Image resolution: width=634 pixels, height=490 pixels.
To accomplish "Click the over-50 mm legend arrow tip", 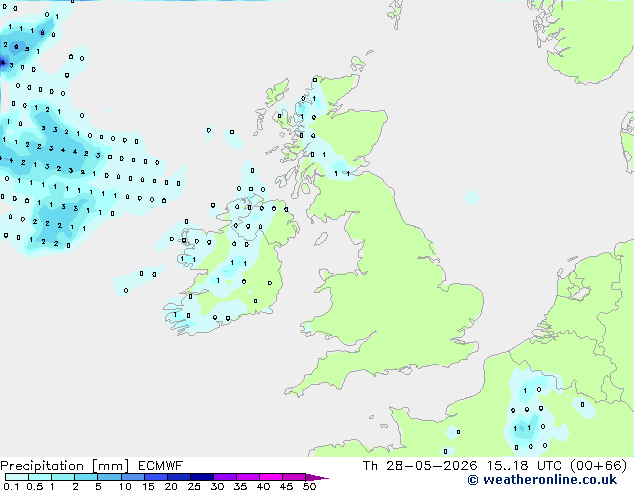I will [317, 477].
